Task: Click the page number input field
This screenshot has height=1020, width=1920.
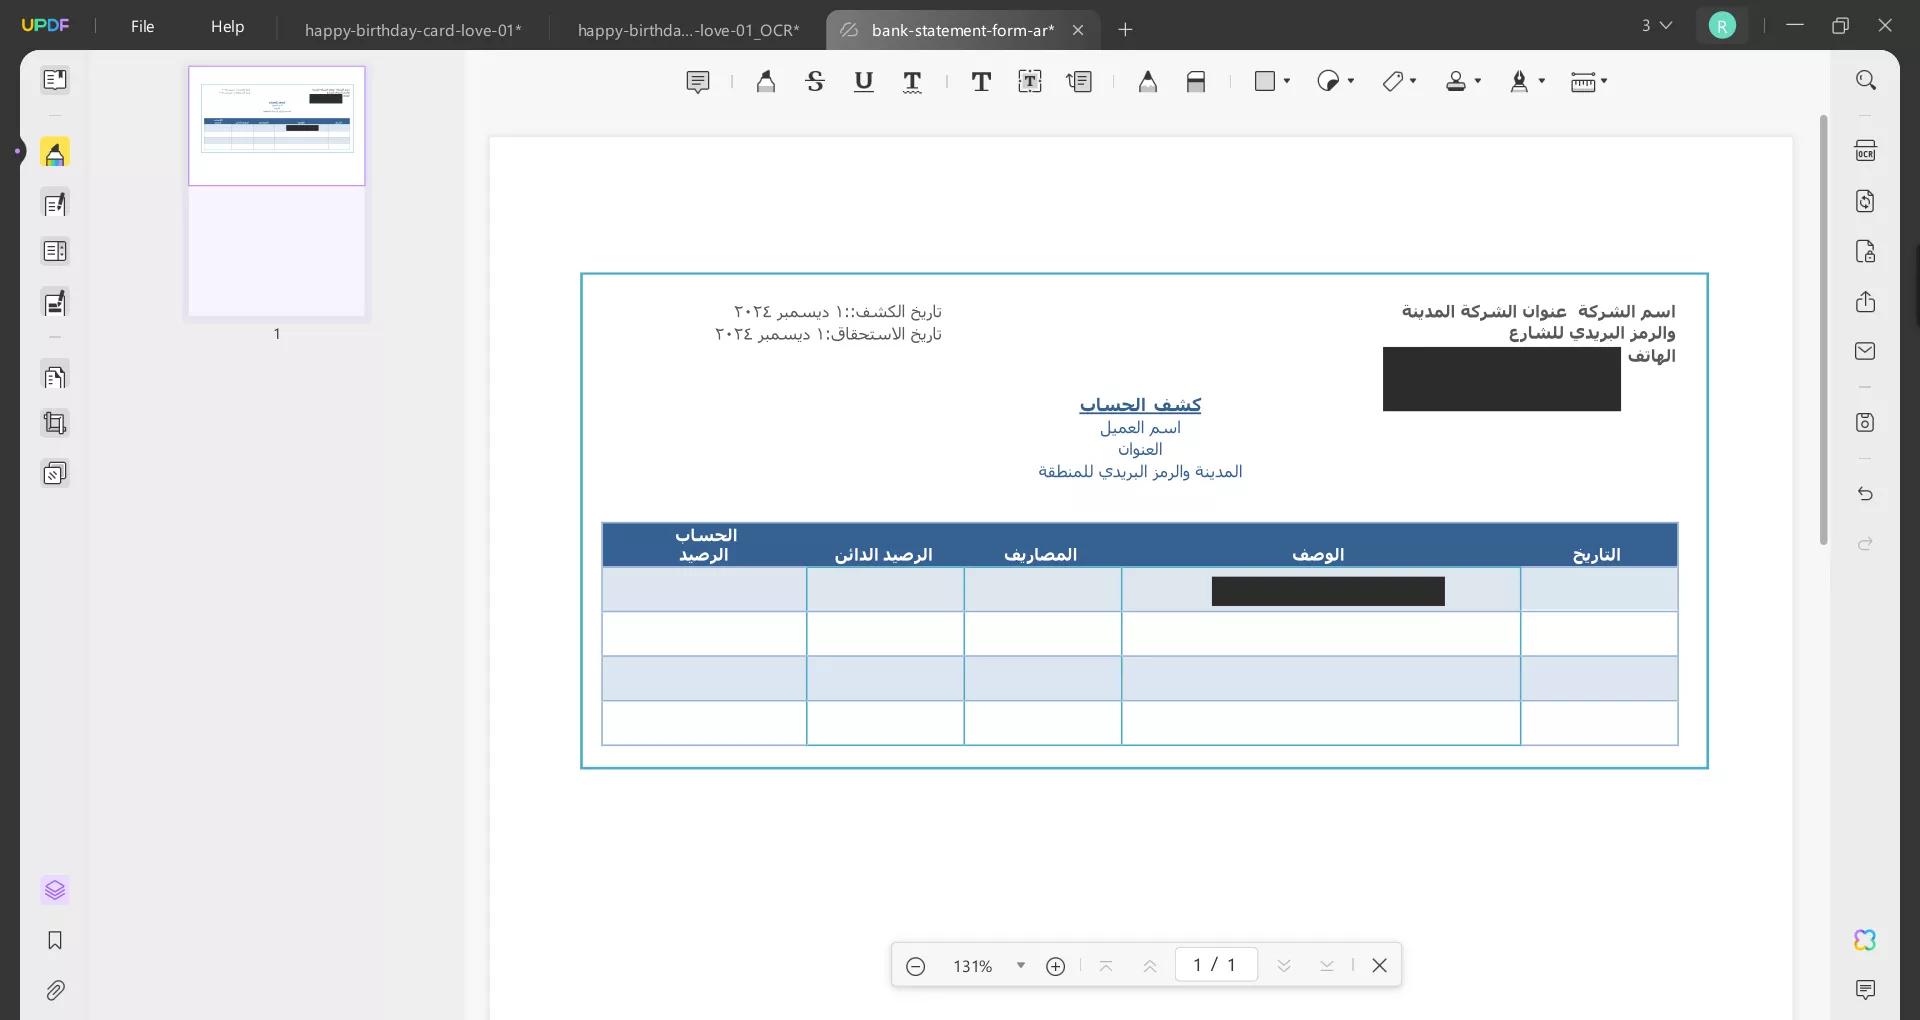Action: 1216,965
